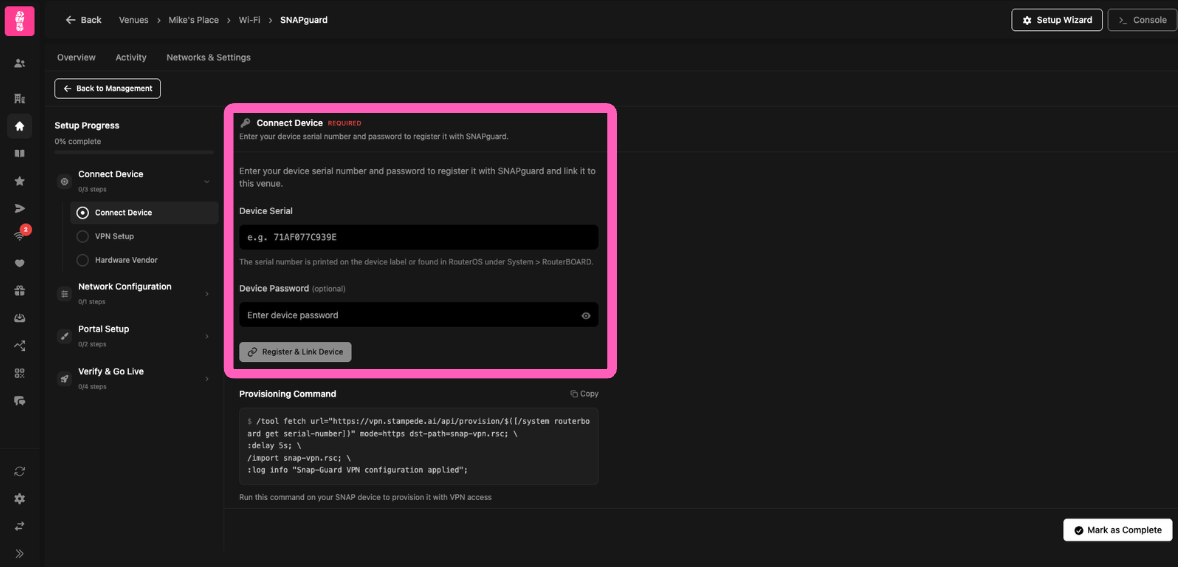Switch to the Networks & Settings tab
The width and height of the screenshot is (1178, 567).
[208, 58]
